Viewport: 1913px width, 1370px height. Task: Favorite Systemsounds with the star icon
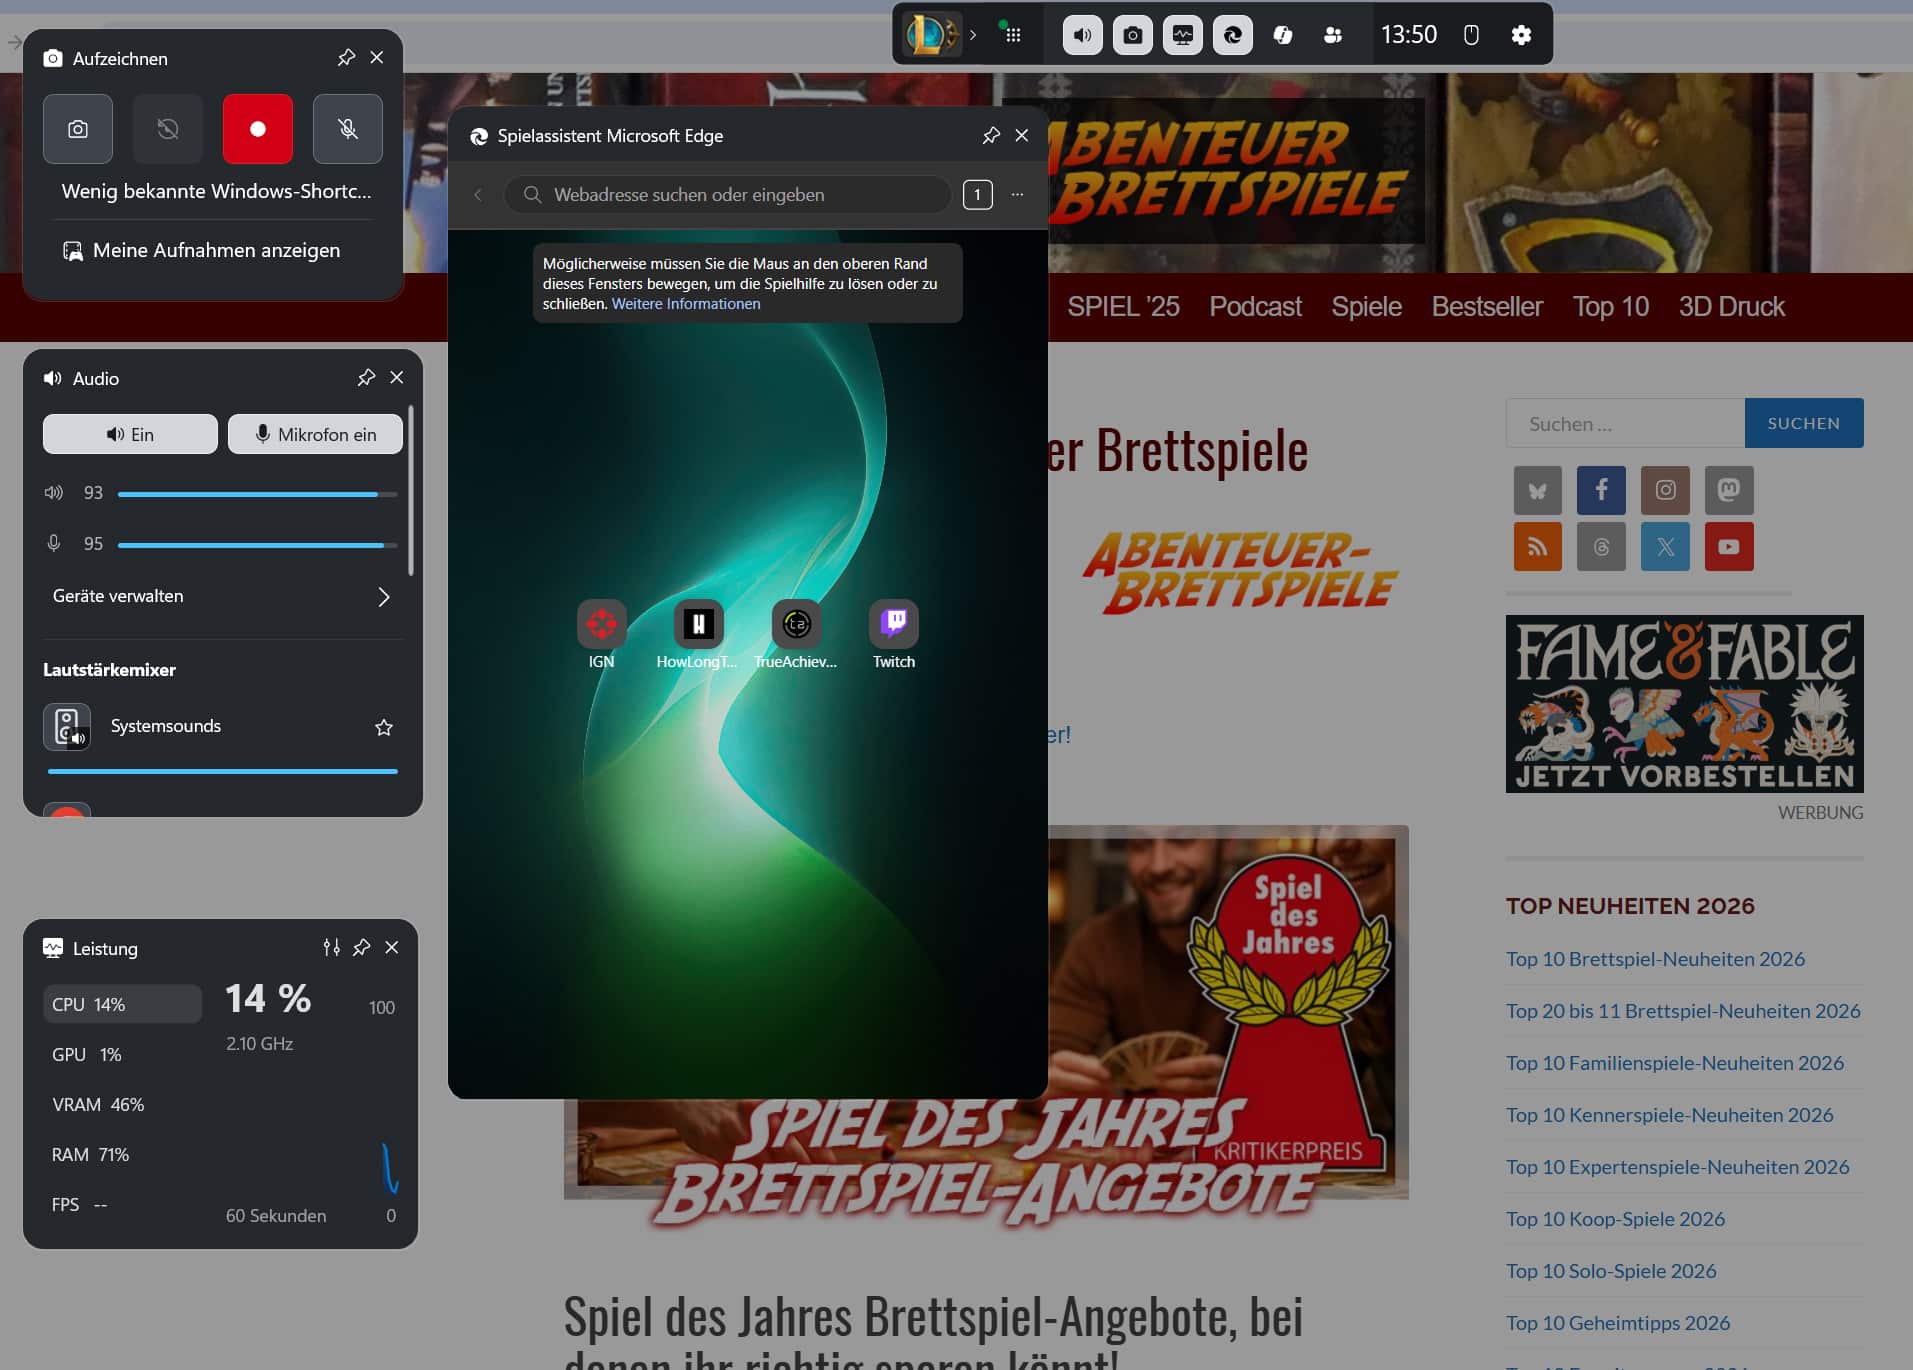pos(383,727)
